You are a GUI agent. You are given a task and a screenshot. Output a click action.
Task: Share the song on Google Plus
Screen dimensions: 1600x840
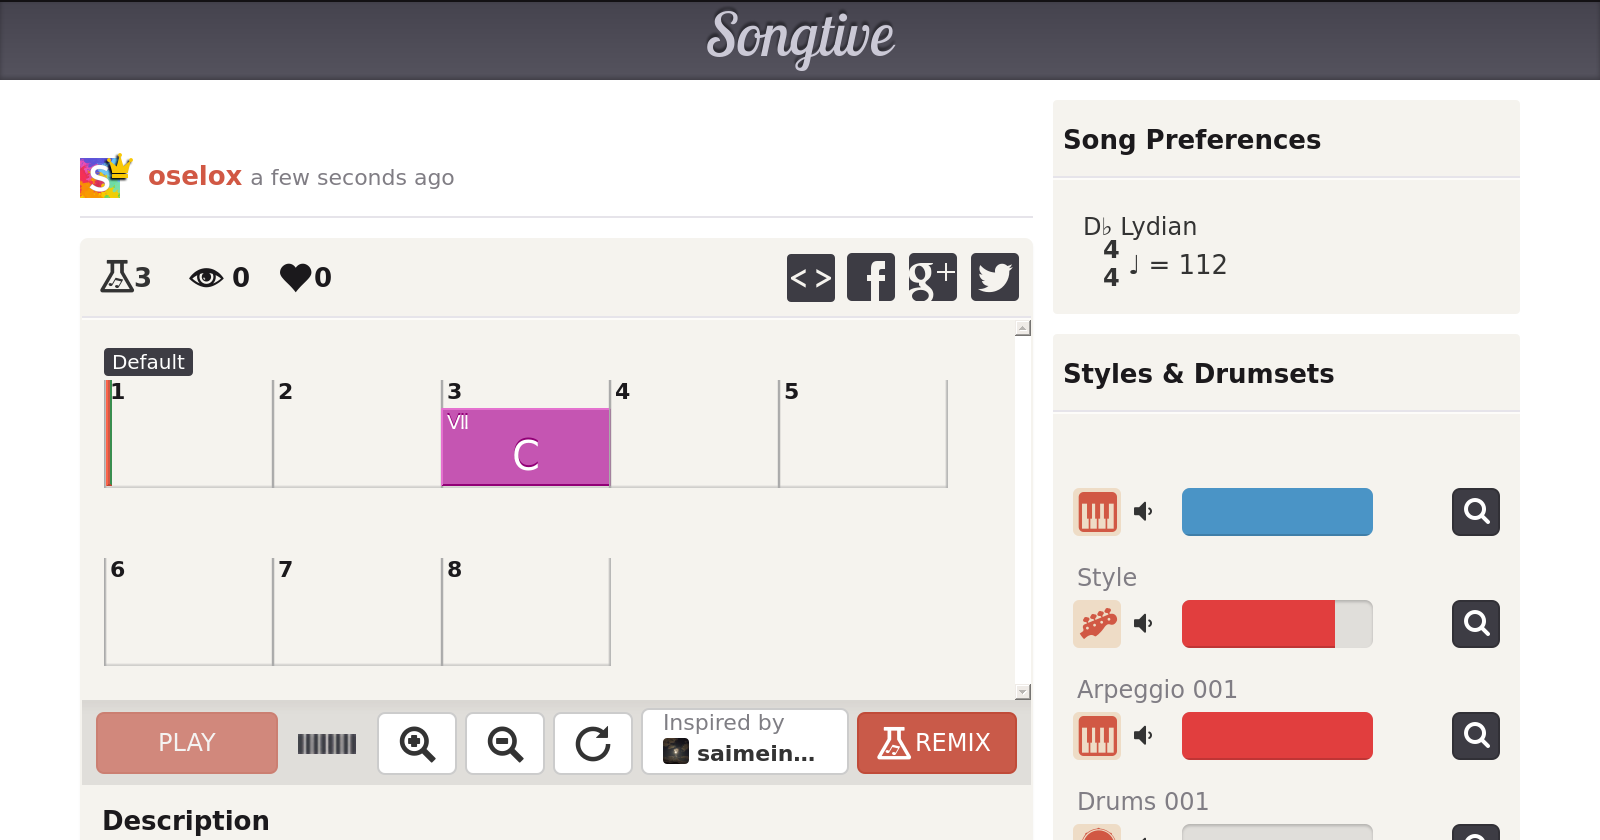[932, 277]
